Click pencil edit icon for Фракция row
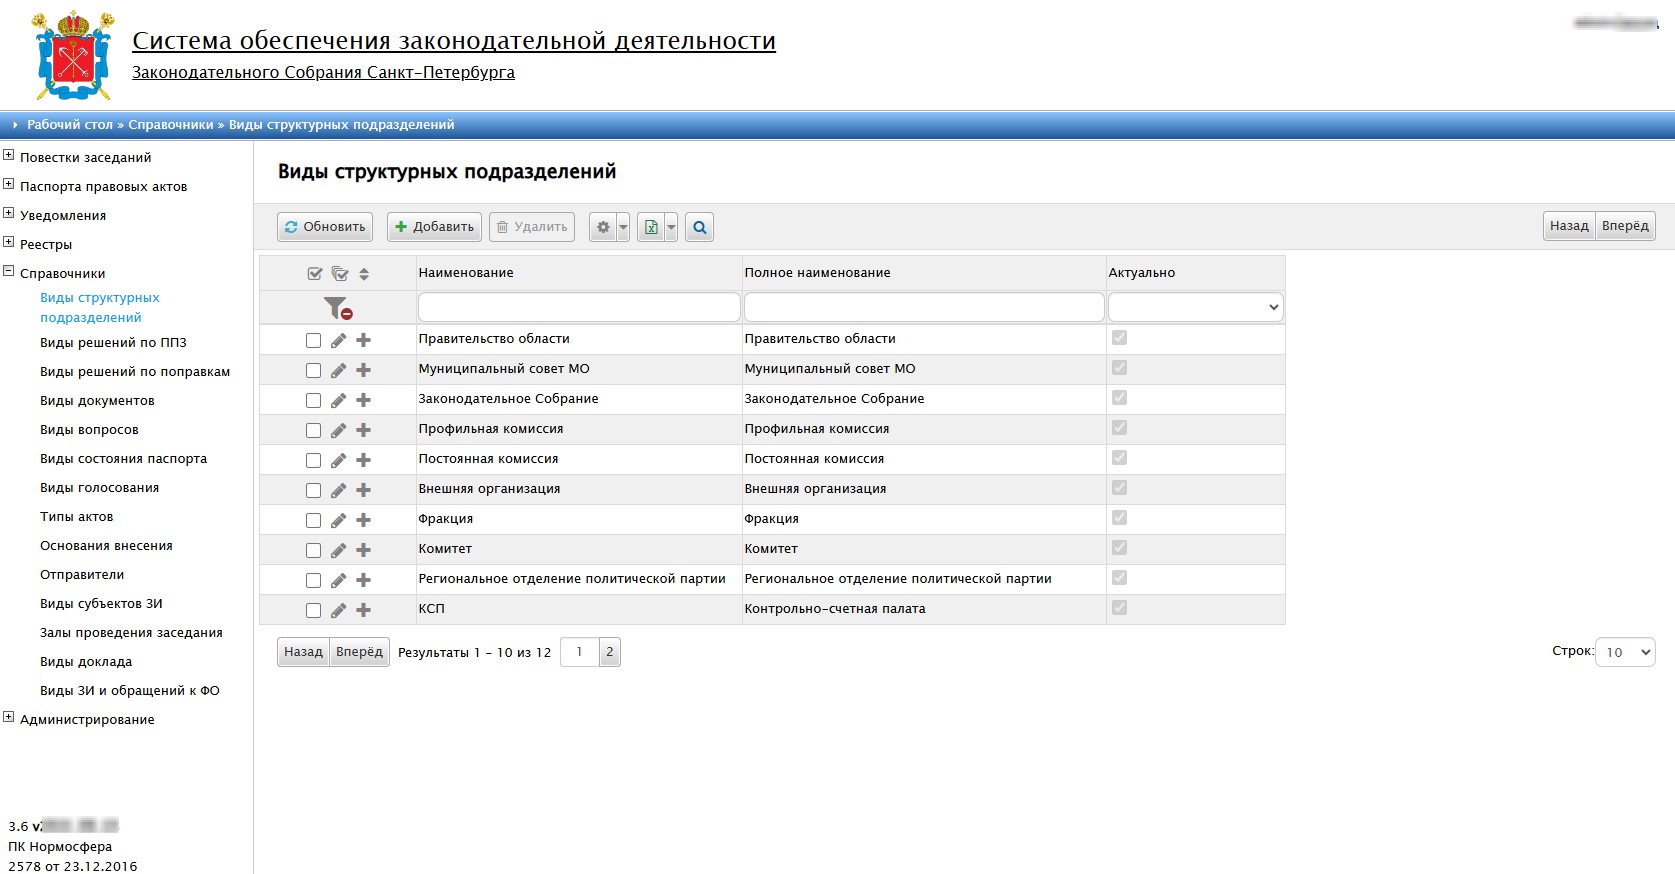 pos(339,520)
